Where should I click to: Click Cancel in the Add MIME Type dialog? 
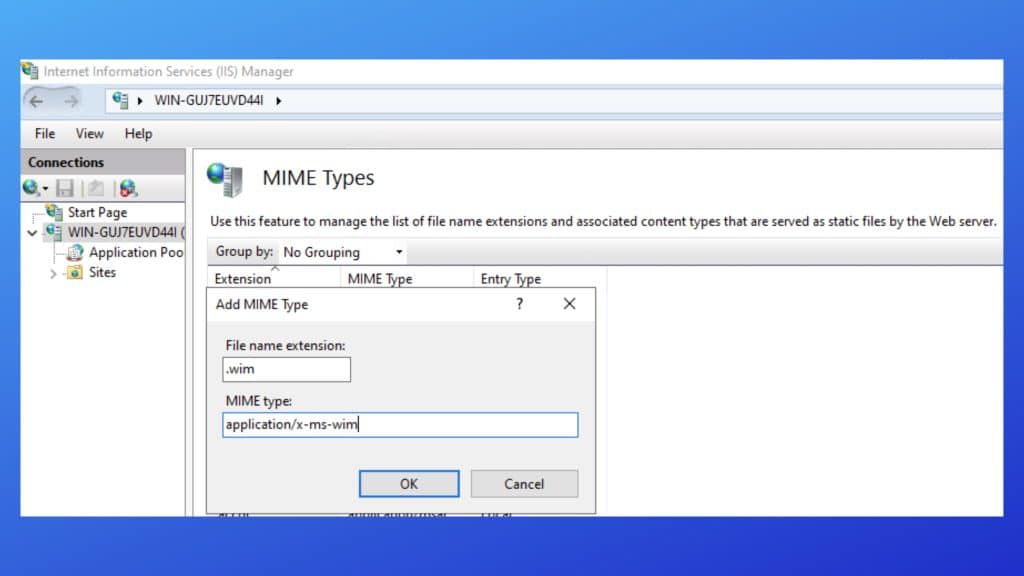[524, 484]
